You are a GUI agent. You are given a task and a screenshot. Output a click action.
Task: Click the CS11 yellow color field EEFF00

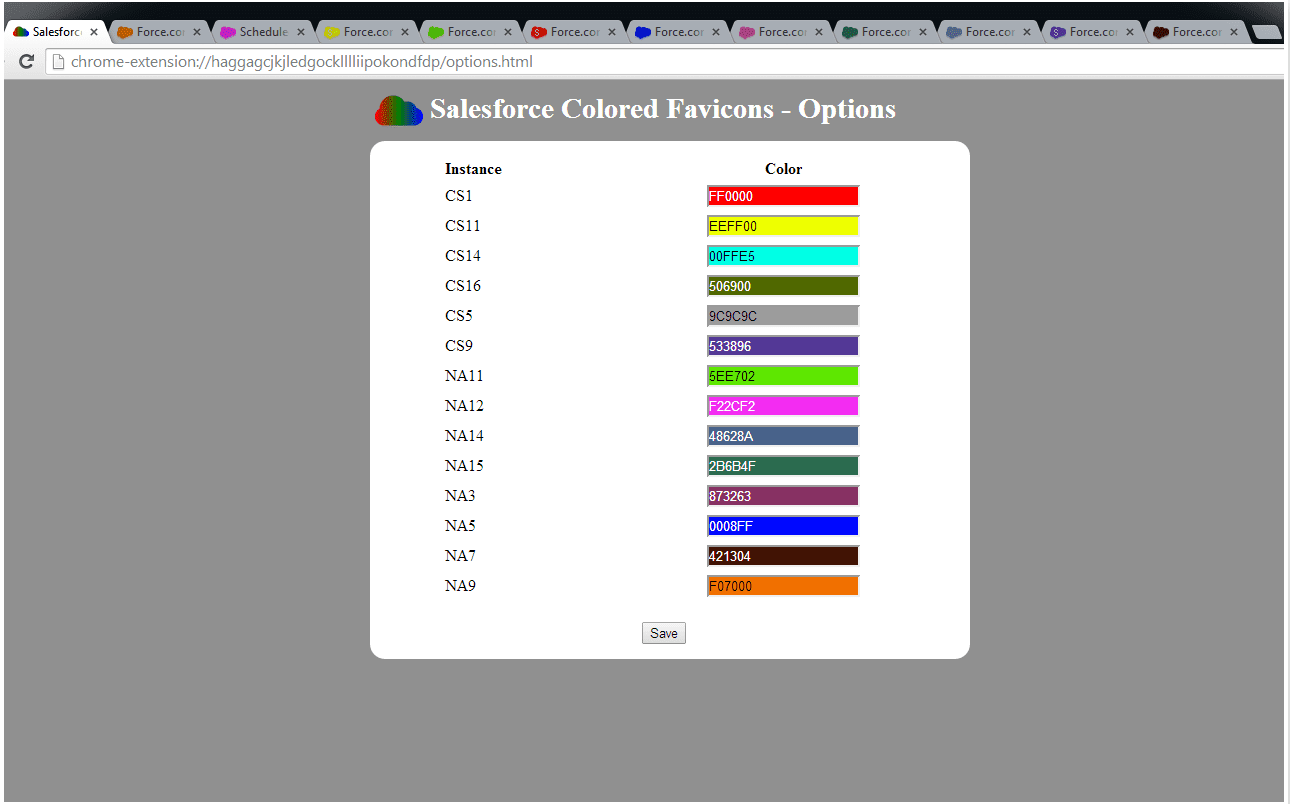[x=783, y=226]
